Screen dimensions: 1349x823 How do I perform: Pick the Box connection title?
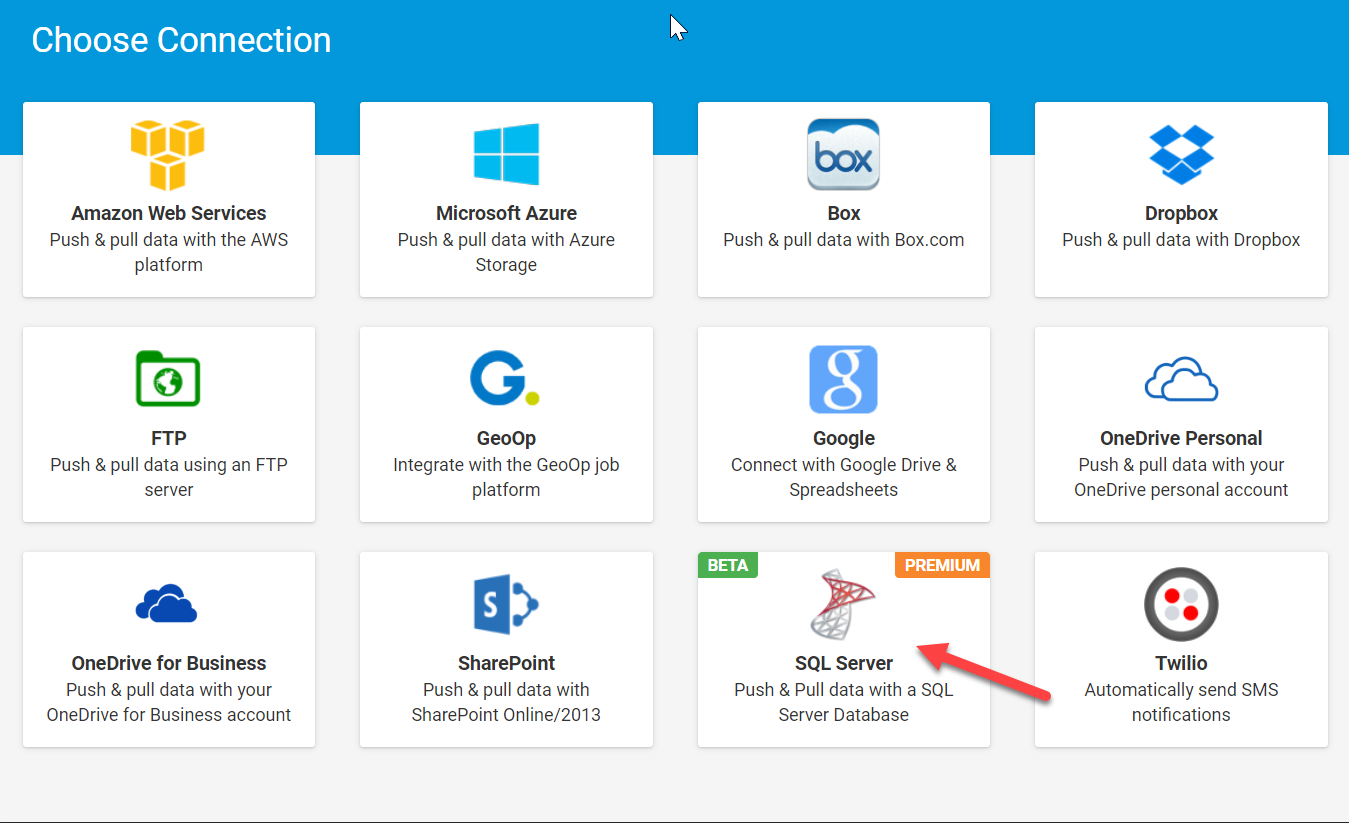[x=844, y=213]
